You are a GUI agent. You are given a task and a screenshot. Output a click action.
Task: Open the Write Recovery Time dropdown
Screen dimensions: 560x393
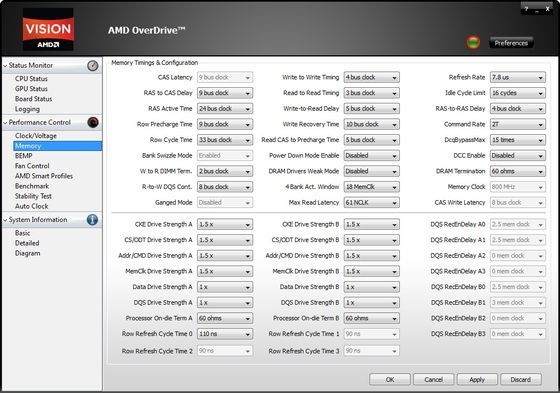pyautogui.click(x=371, y=124)
